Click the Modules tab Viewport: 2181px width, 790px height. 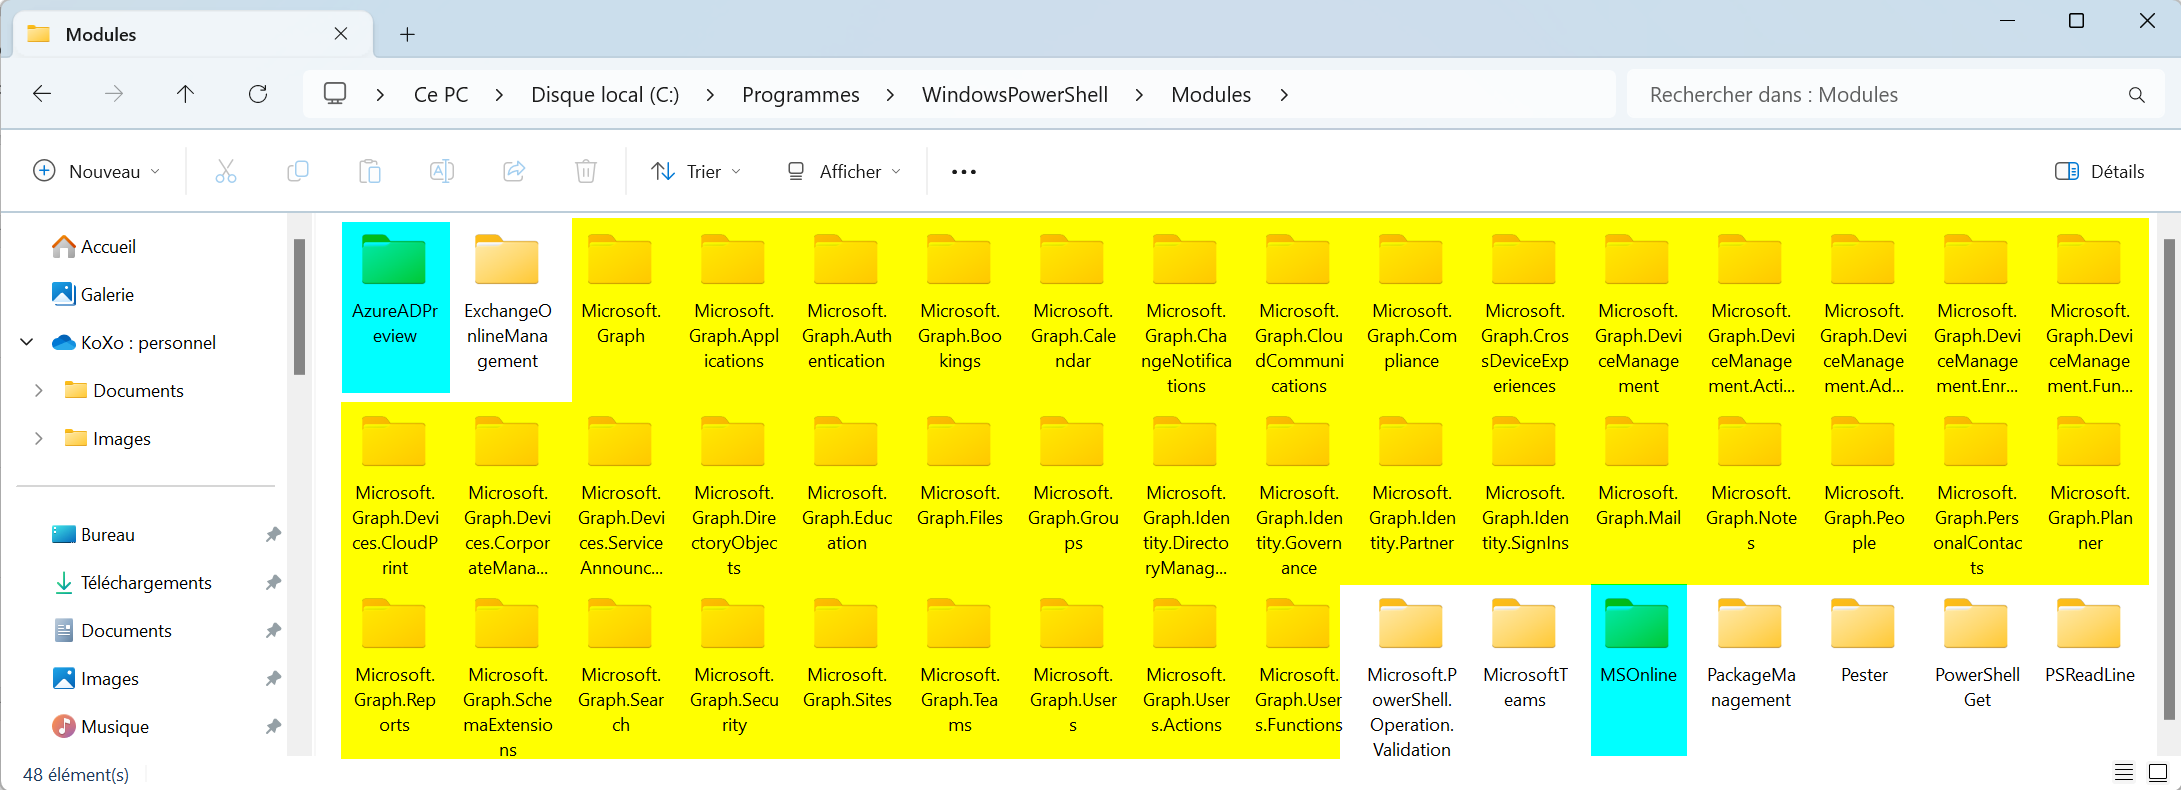(192, 34)
